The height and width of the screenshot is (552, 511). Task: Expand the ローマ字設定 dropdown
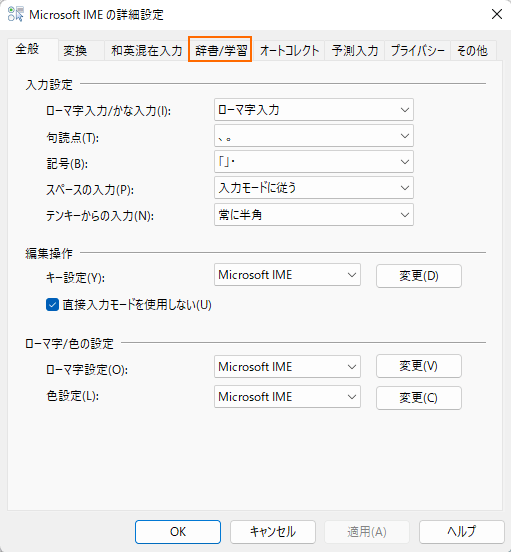287,367
